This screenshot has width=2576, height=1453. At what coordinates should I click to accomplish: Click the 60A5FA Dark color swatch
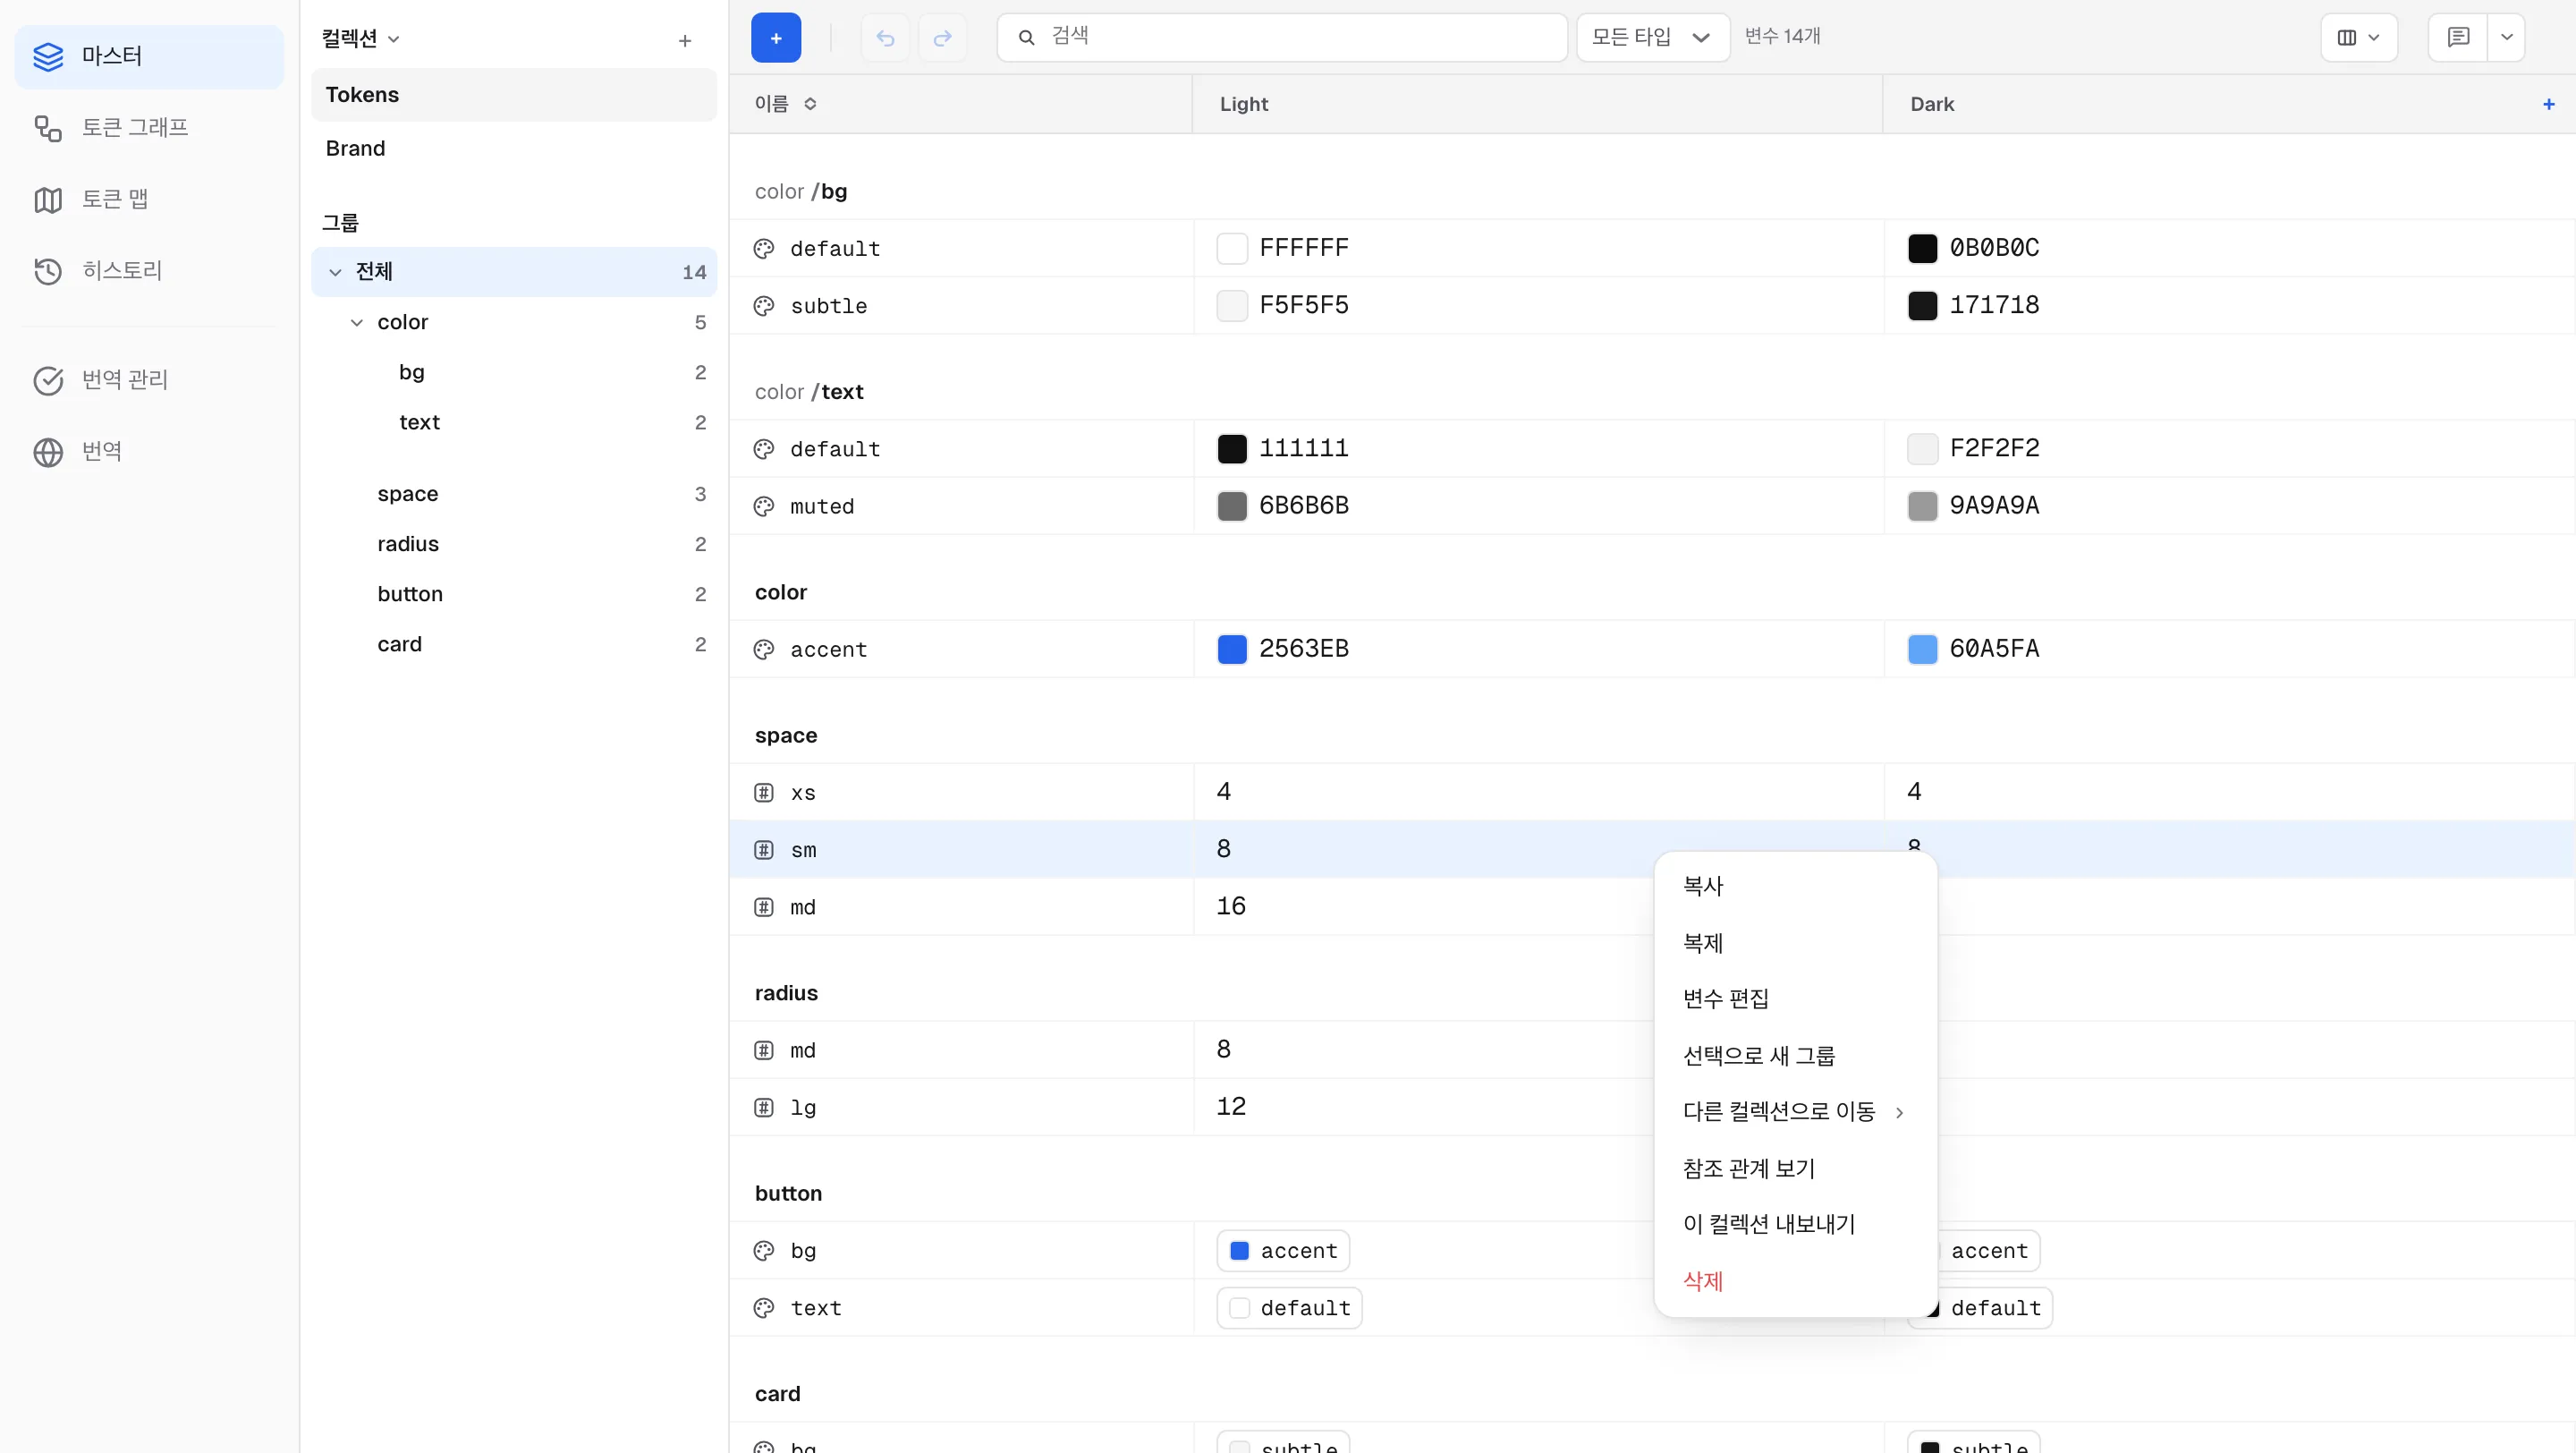click(x=1922, y=649)
